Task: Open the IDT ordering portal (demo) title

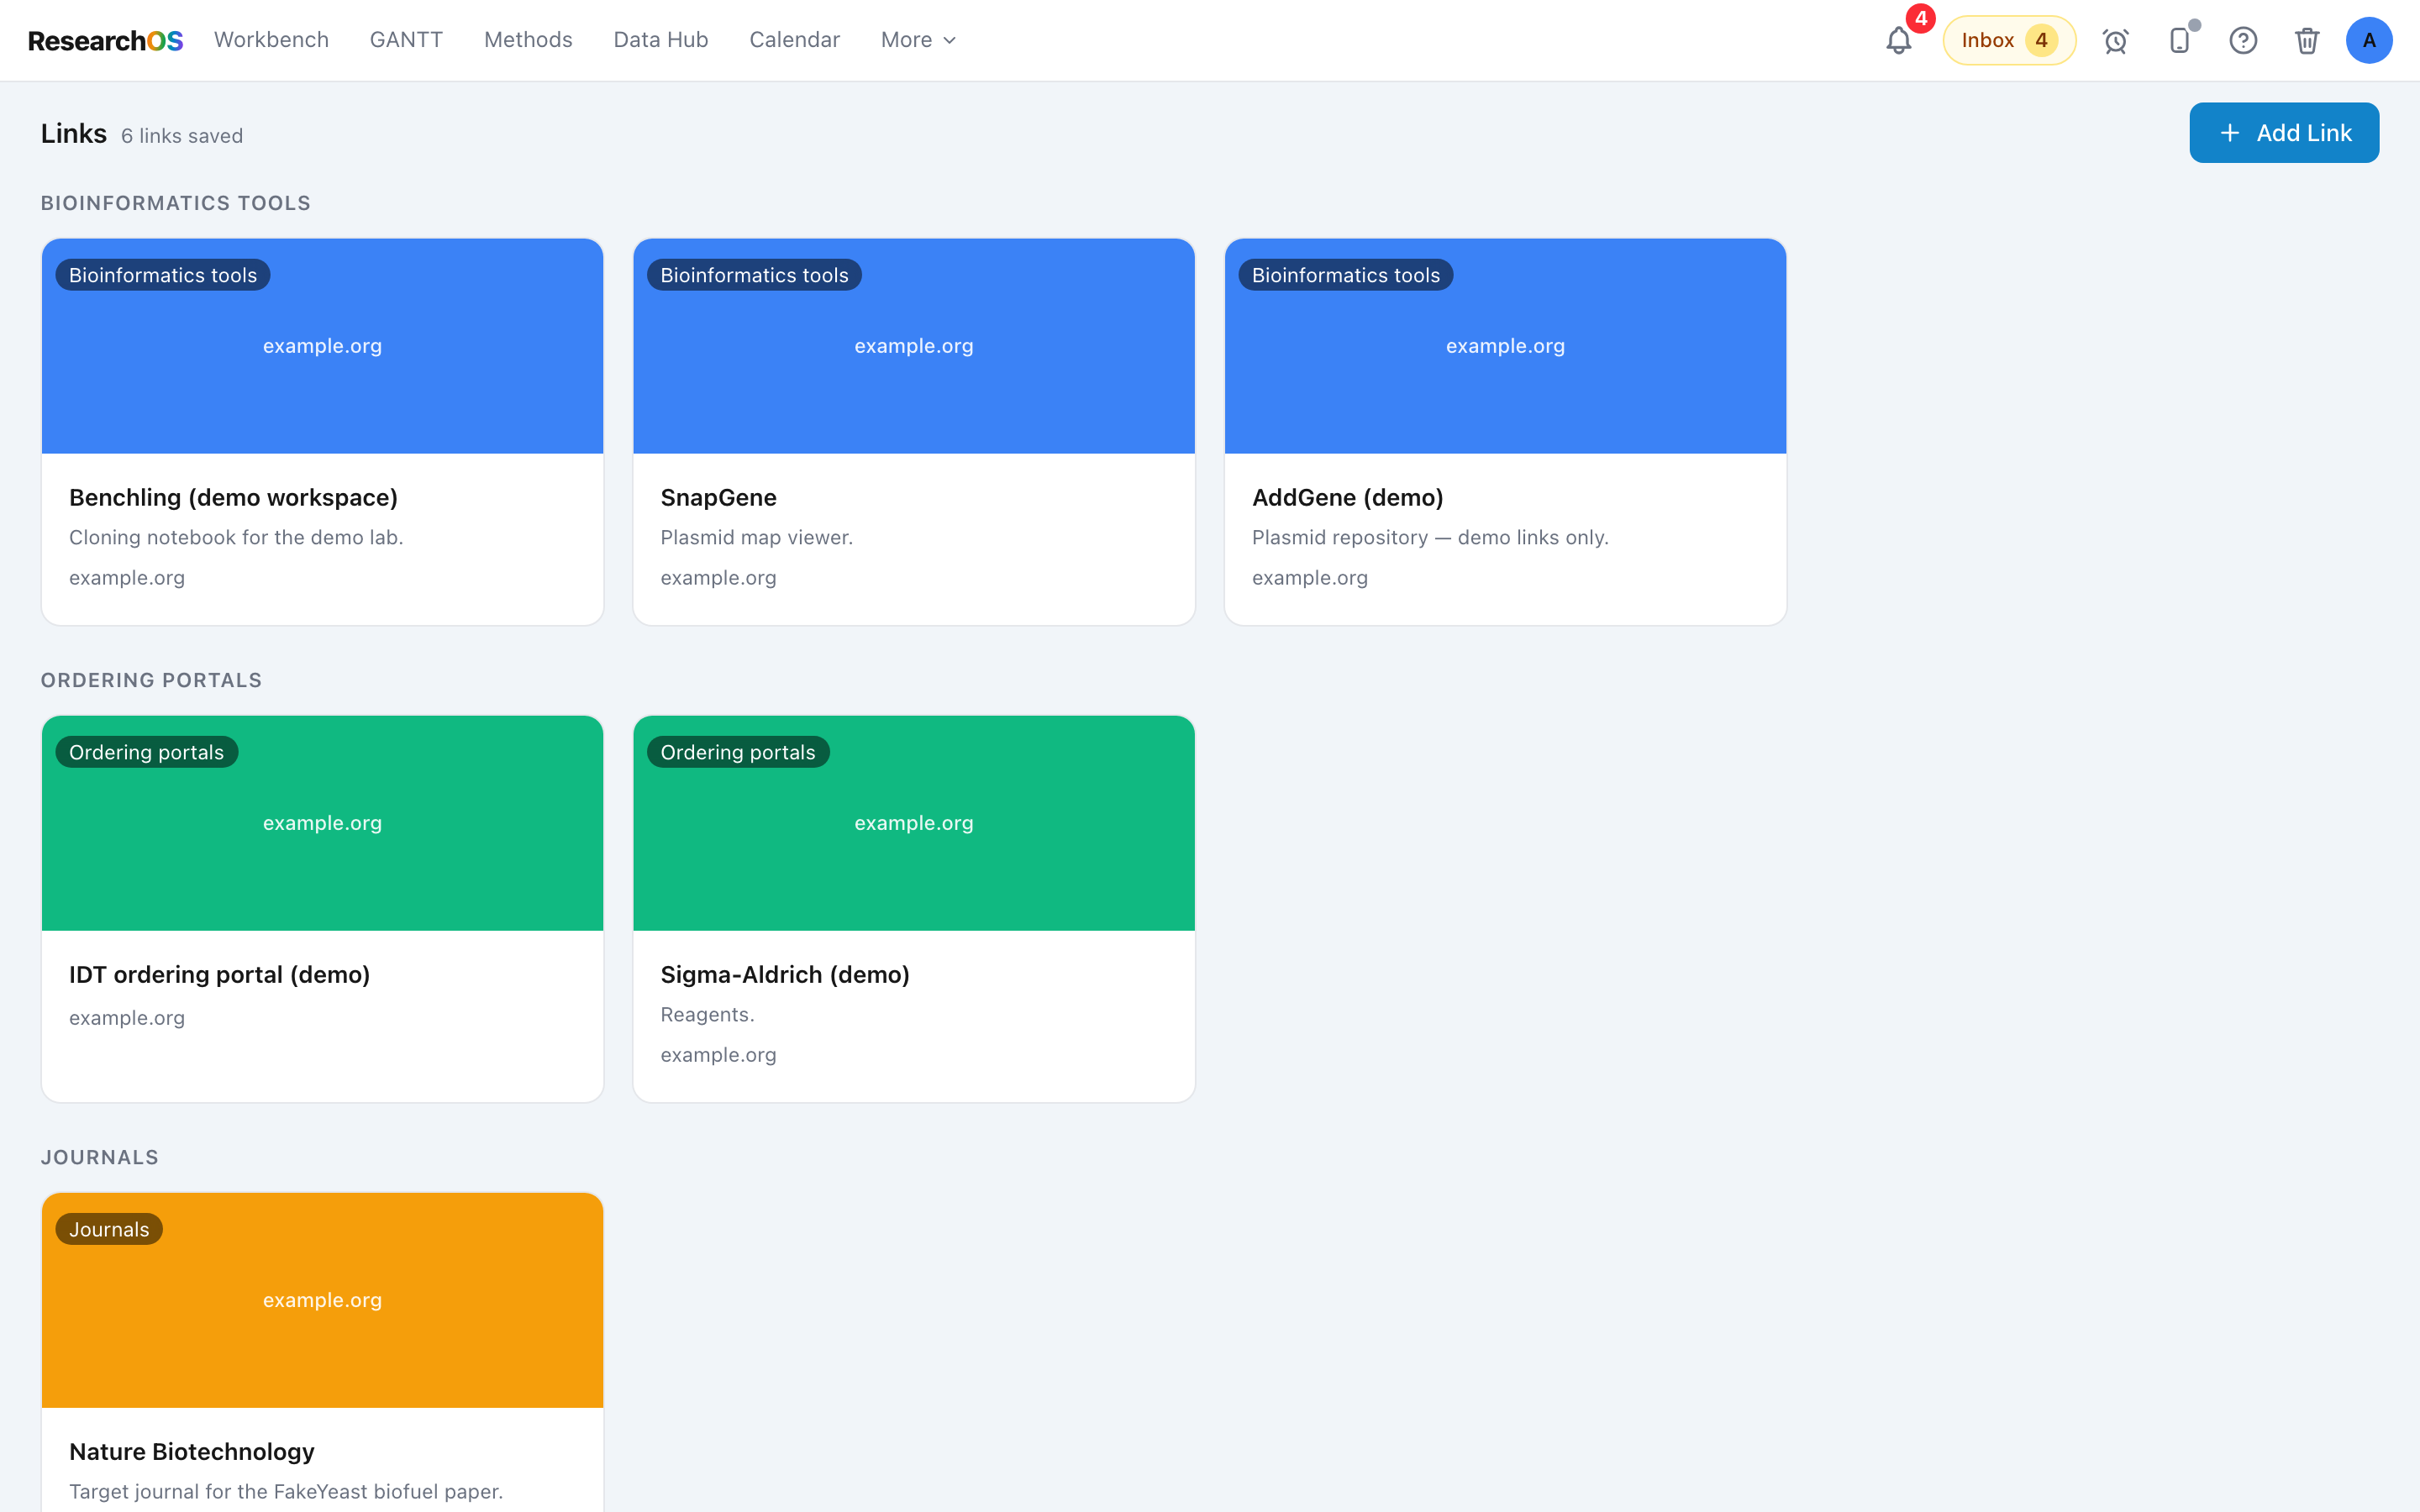Action: point(219,974)
